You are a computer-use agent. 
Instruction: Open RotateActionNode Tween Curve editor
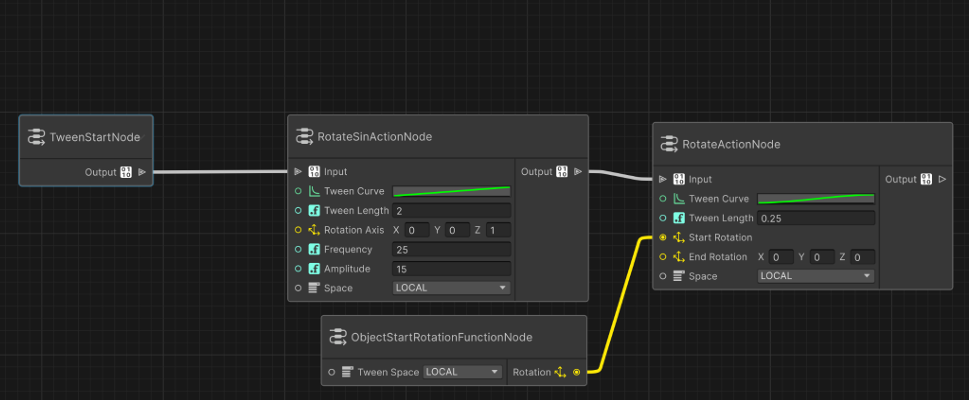(816, 198)
